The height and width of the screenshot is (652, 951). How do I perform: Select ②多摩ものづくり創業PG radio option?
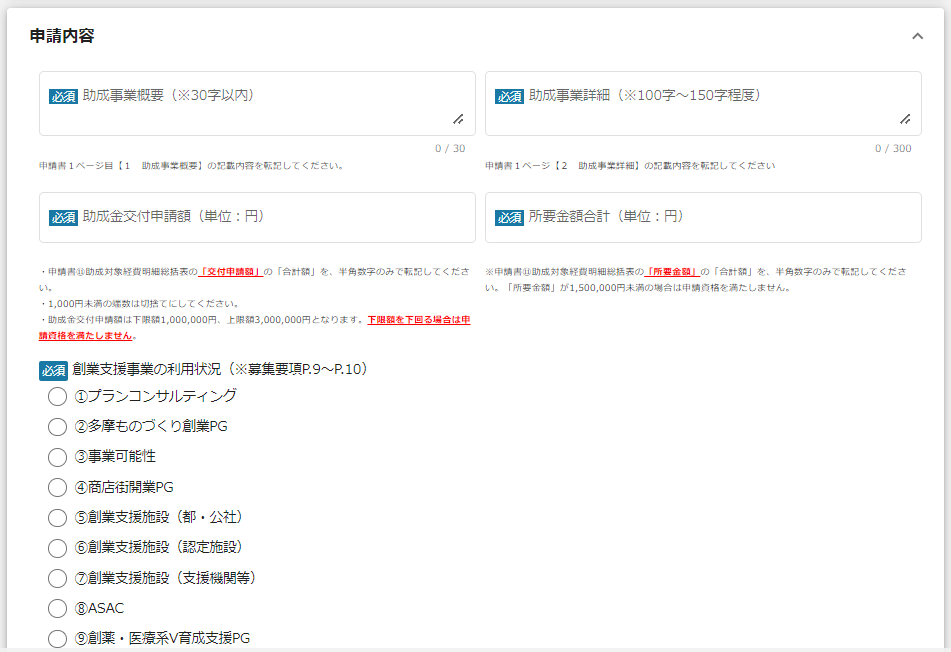click(x=58, y=427)
